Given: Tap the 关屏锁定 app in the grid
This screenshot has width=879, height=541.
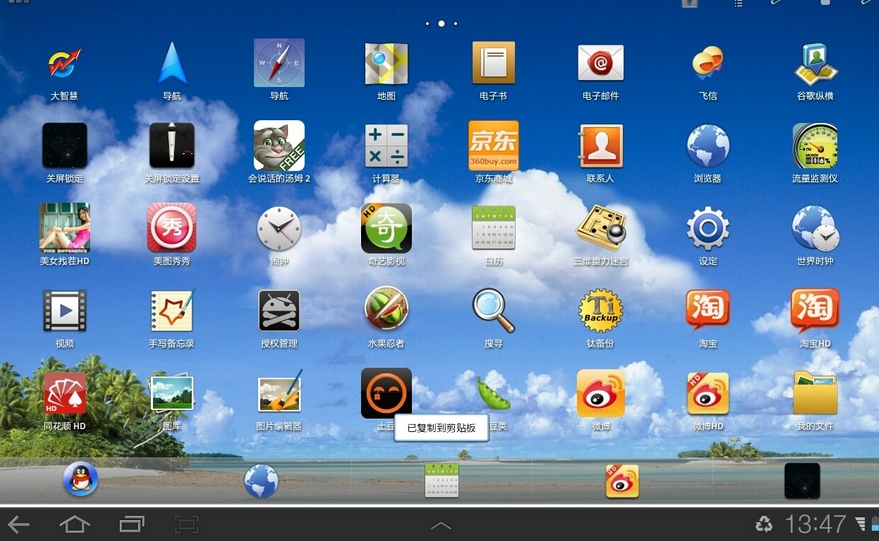Looking at the screenshot, I should click(64, 146).
